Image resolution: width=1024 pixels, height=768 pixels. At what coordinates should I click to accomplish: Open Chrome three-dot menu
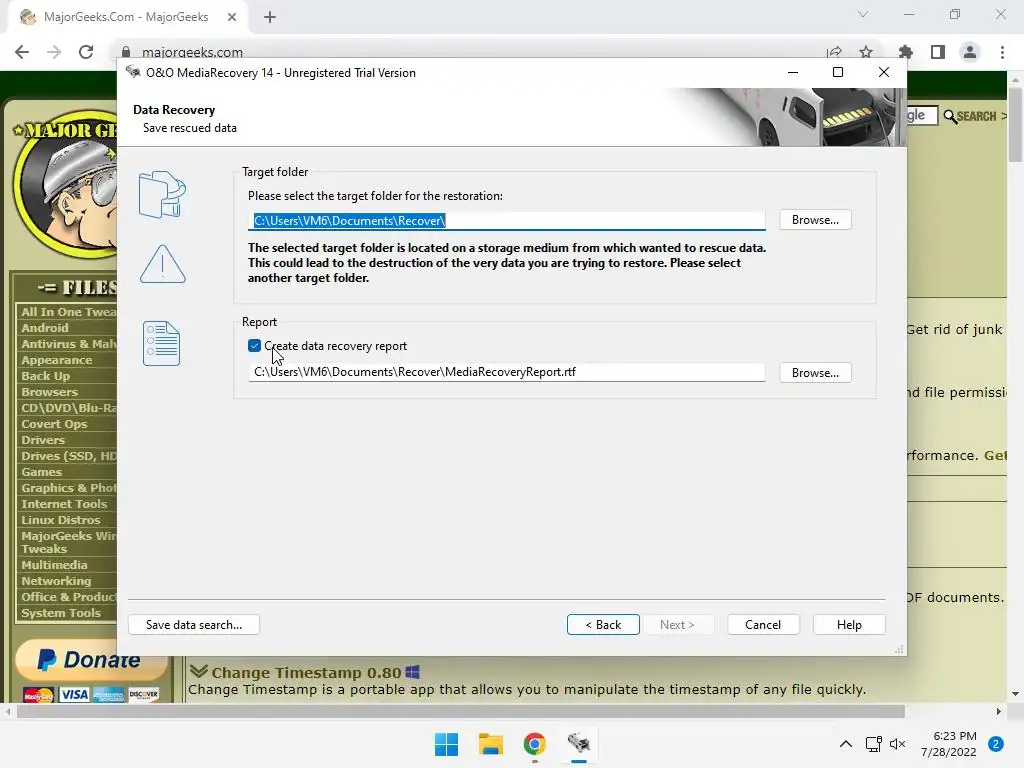(x=1002, y=52)
